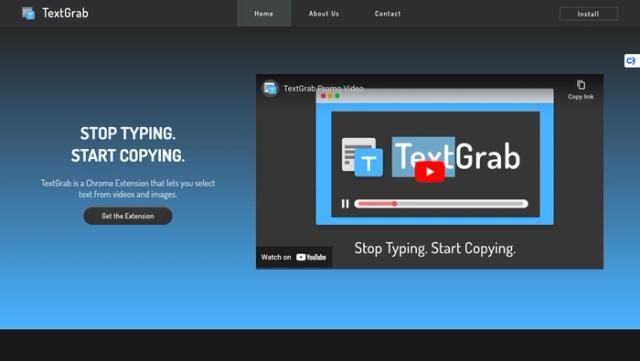Click the highlighted TextGrab wordmark in video

tap(456, 156)
